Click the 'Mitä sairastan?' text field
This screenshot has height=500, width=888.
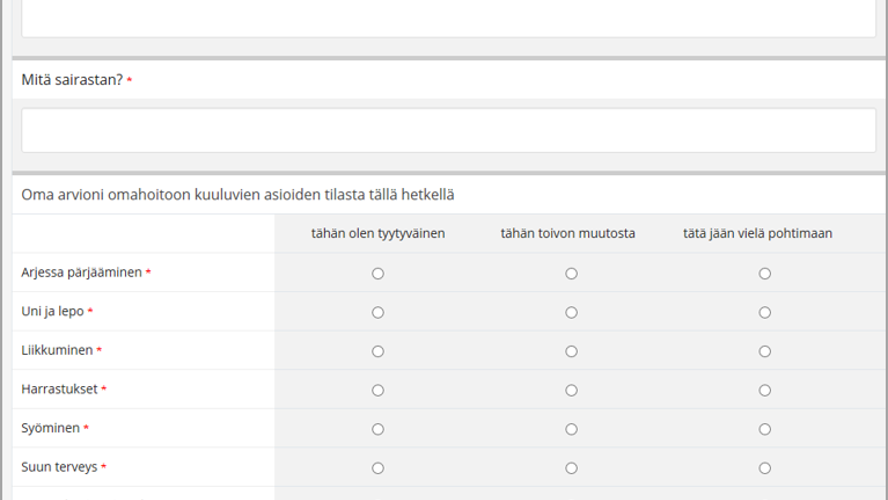click(448, 130)
